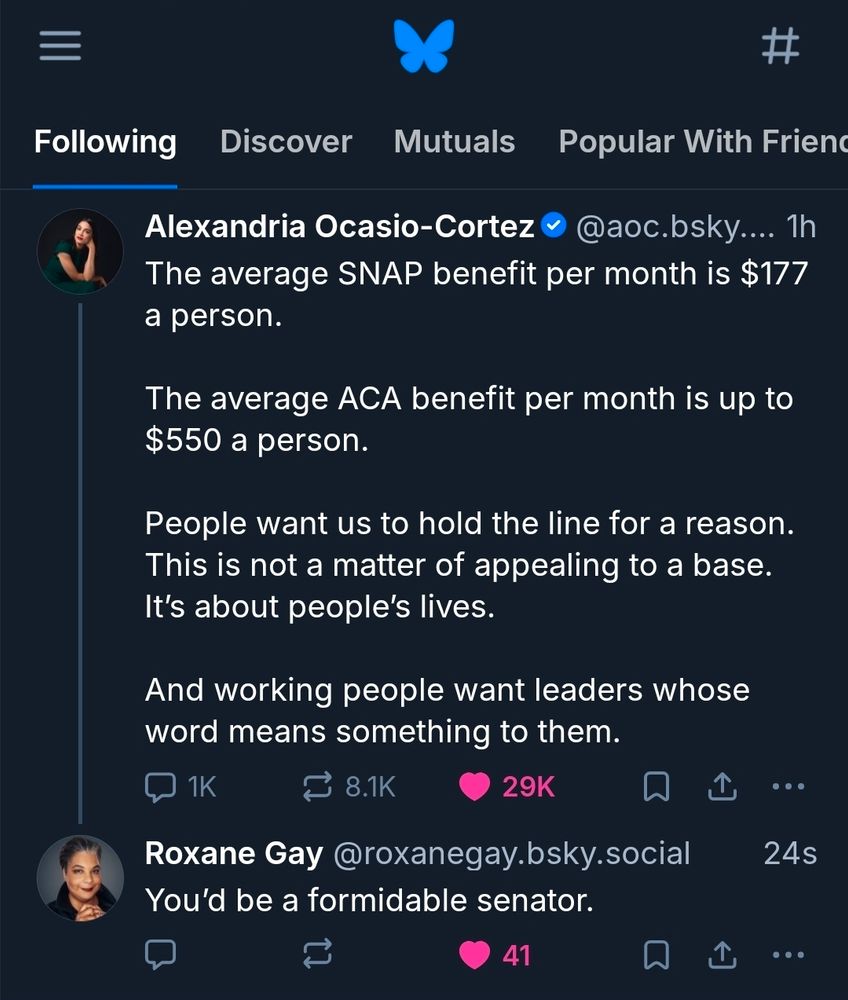Viewport: 848px width, 1000px height.
Task: Open the hamburger navigation menu
Action: (60, 45)
